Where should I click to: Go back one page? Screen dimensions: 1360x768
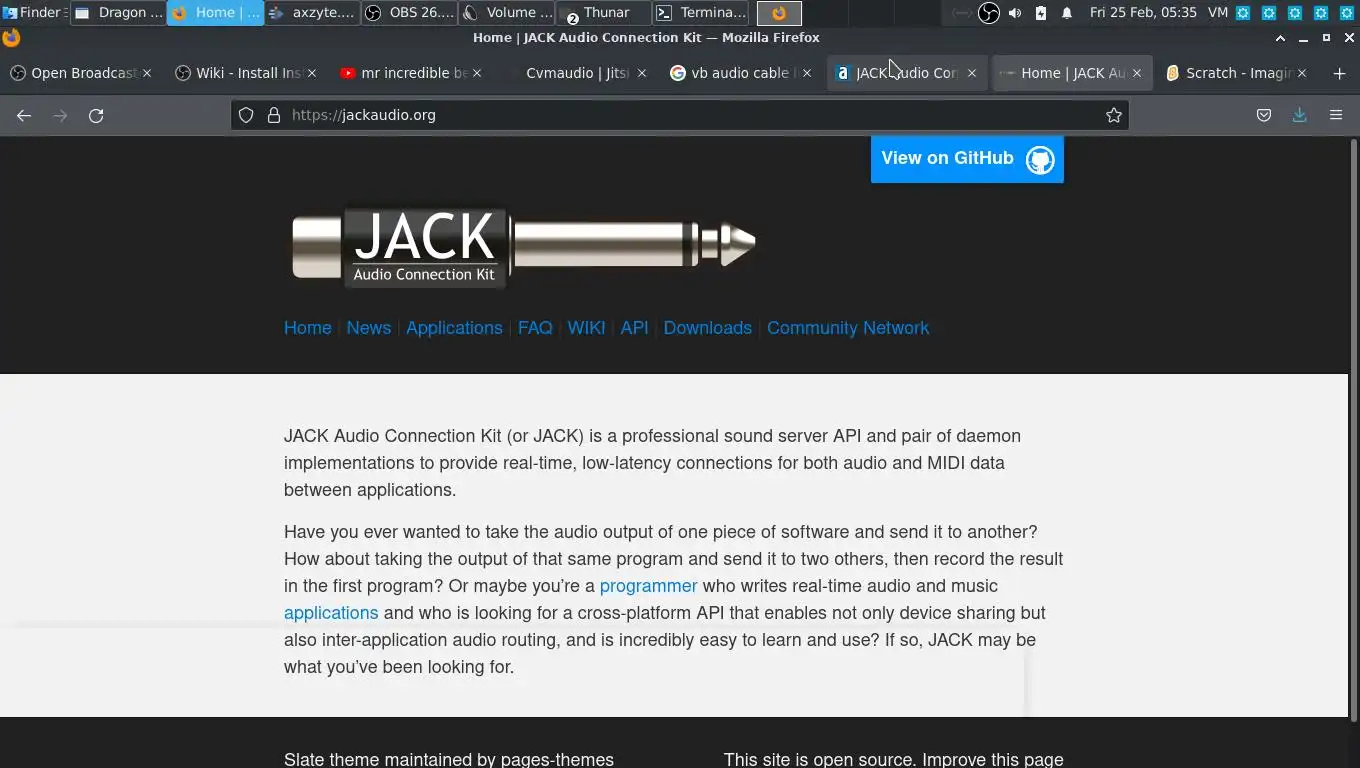[x=24, y=115]
